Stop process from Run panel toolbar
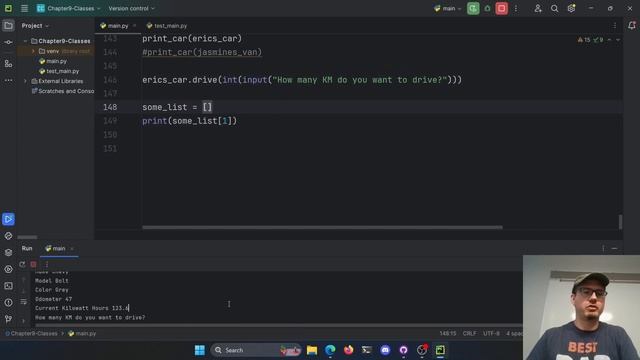640x360 pixels. pyautogui.click(x=33, y=264)
